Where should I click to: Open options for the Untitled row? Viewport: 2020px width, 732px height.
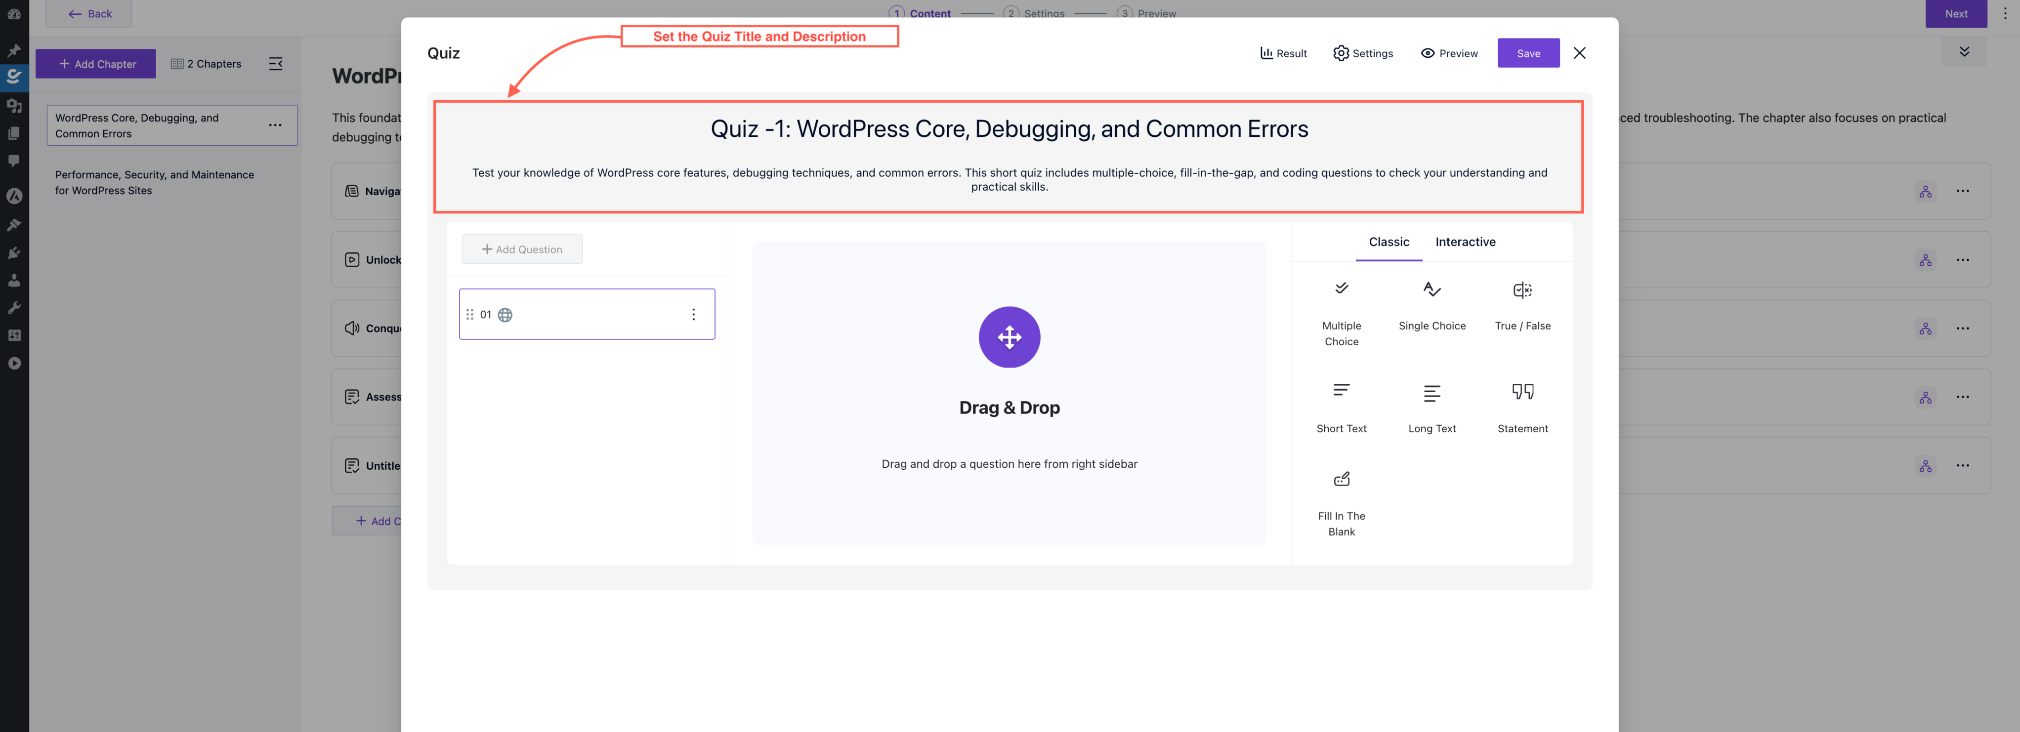click(1963, 466)
